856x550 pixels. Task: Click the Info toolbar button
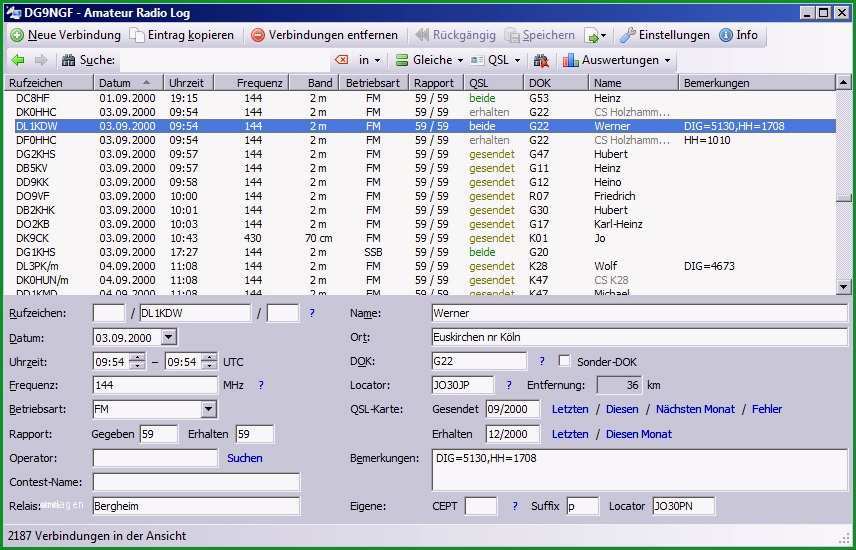[739, 36]
